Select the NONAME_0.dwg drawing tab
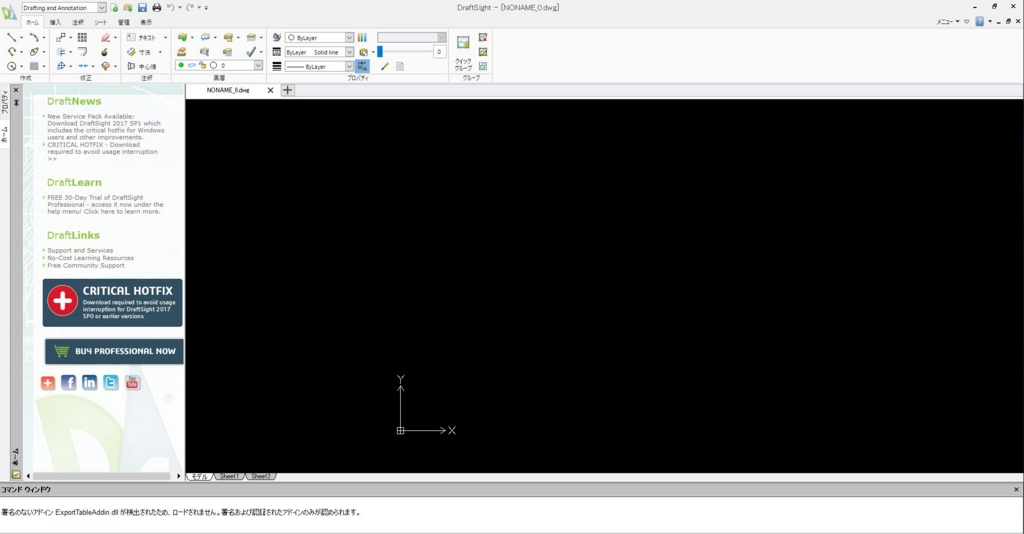The width and height of the screenshot is (1024, 534). click(228, 90)
